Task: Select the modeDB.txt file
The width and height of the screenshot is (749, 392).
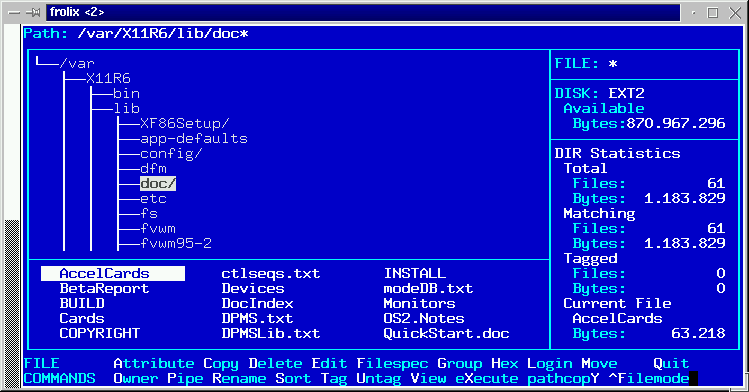Action: (428, 288)
